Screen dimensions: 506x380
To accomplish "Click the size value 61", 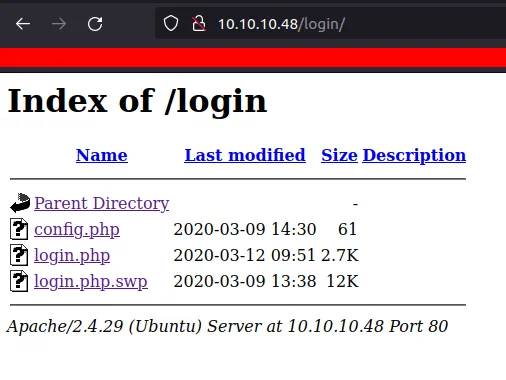I will [x=348, y=229].
